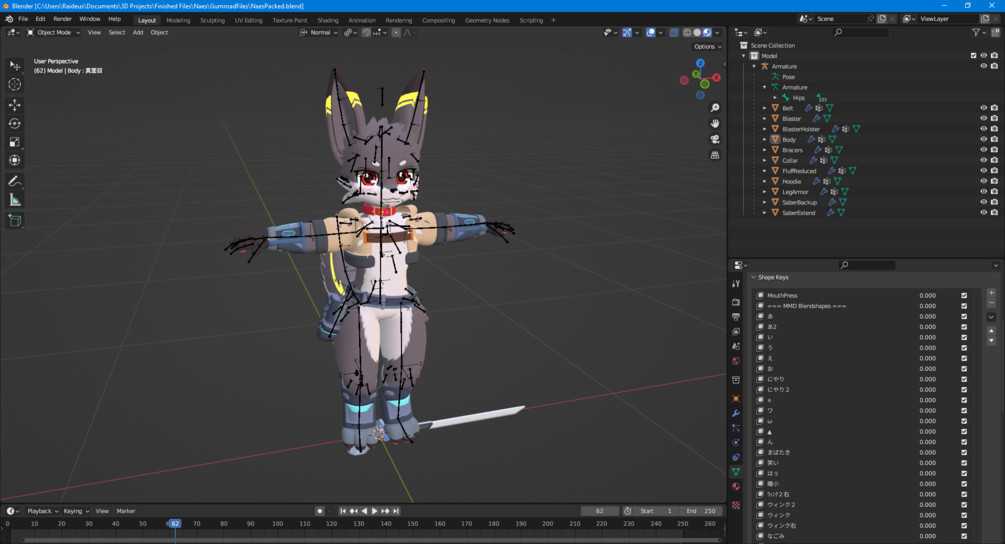Collapse the Model collection
The image size is (1005, 544).
[x=743, y=56]
